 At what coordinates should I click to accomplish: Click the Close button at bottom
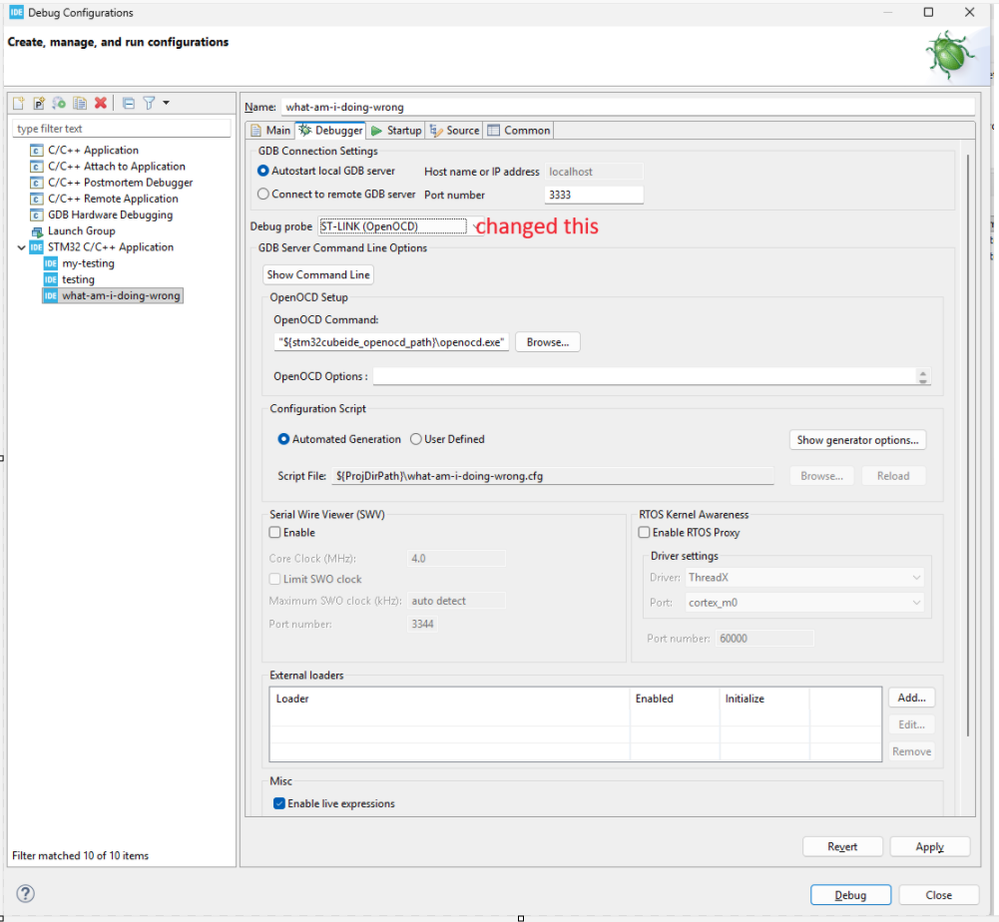938,895
